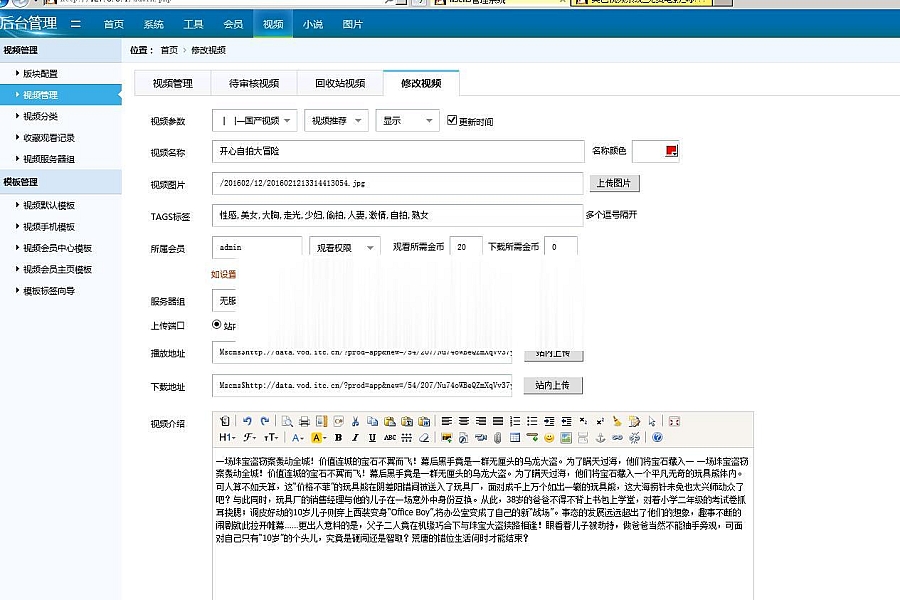
Task: Open the preview icon in editor toolbar
Action: [287, 421]
